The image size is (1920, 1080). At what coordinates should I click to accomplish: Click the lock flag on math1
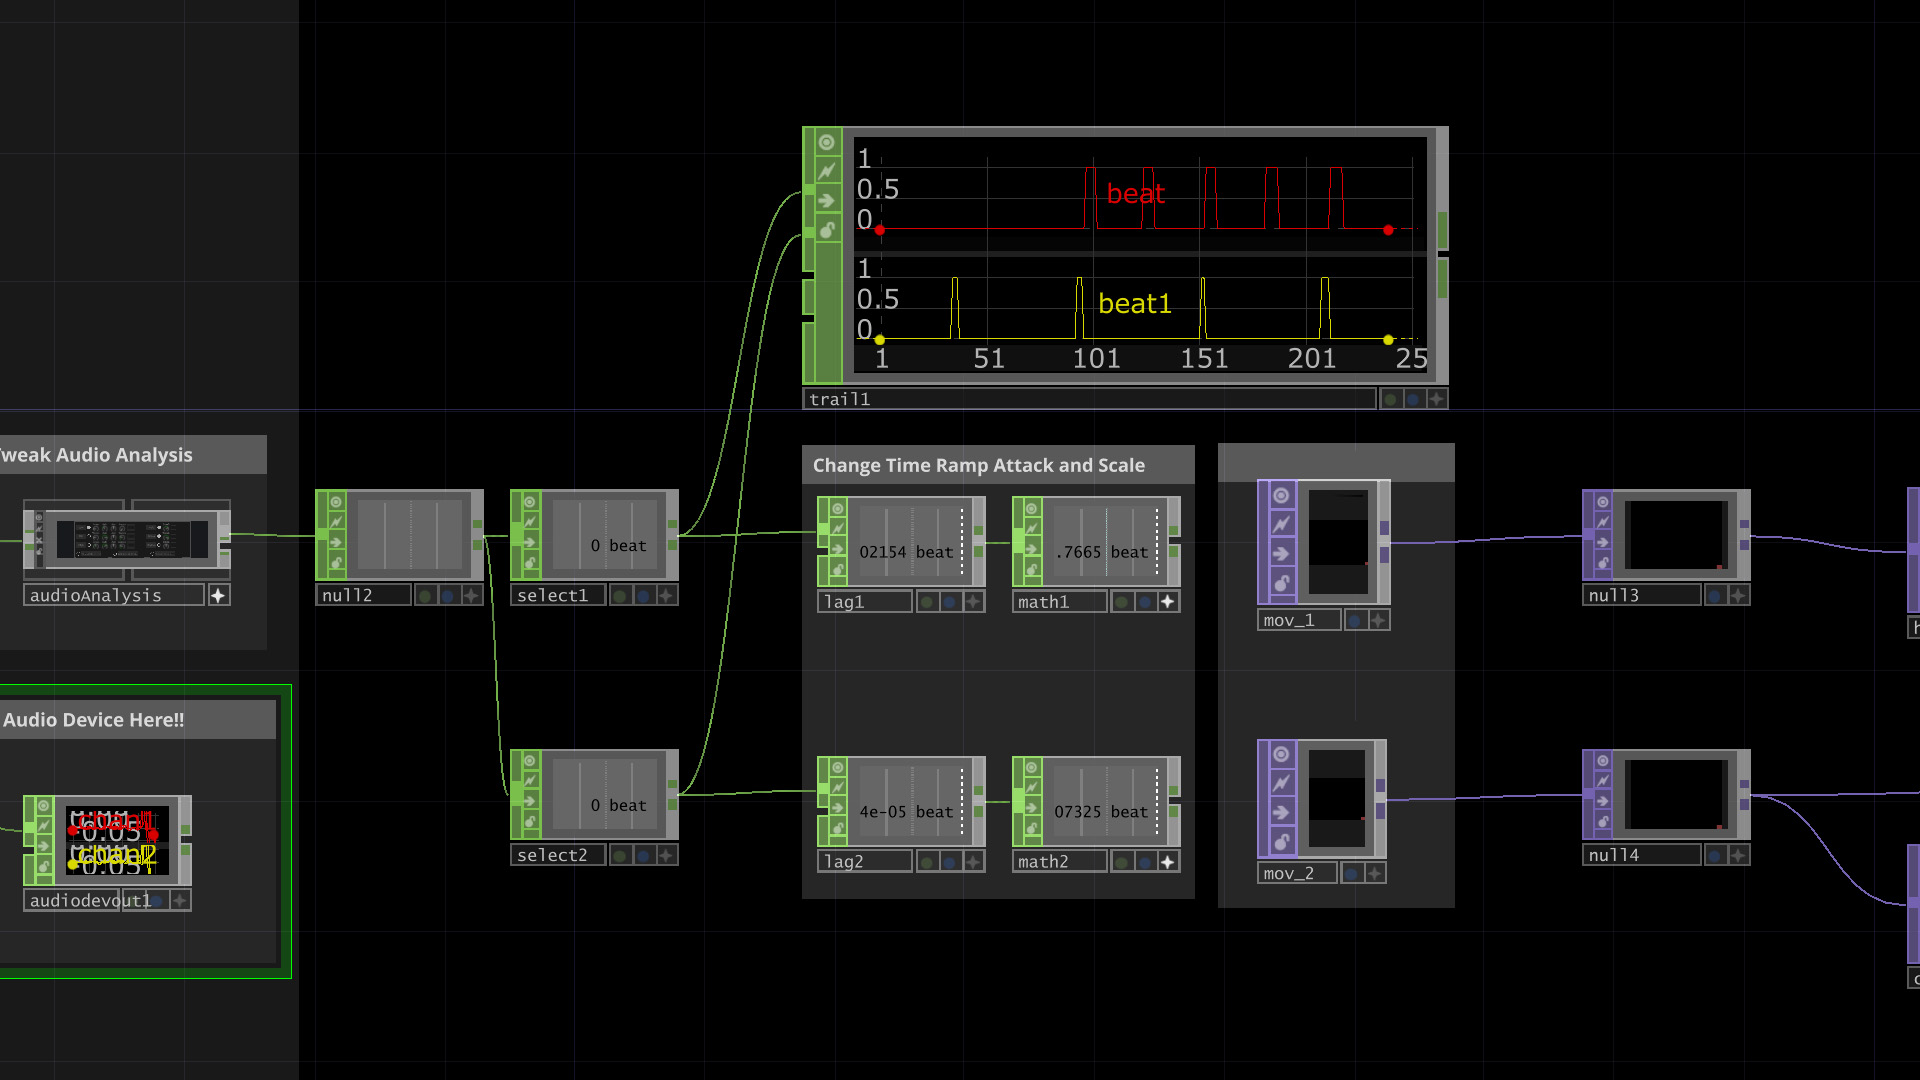1031,569
